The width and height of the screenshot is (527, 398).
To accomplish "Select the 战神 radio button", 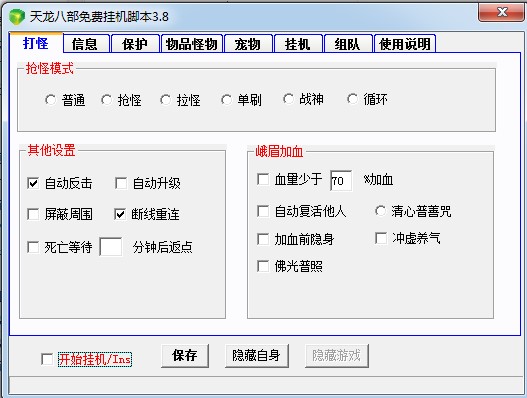I will (x=288, y=99).
